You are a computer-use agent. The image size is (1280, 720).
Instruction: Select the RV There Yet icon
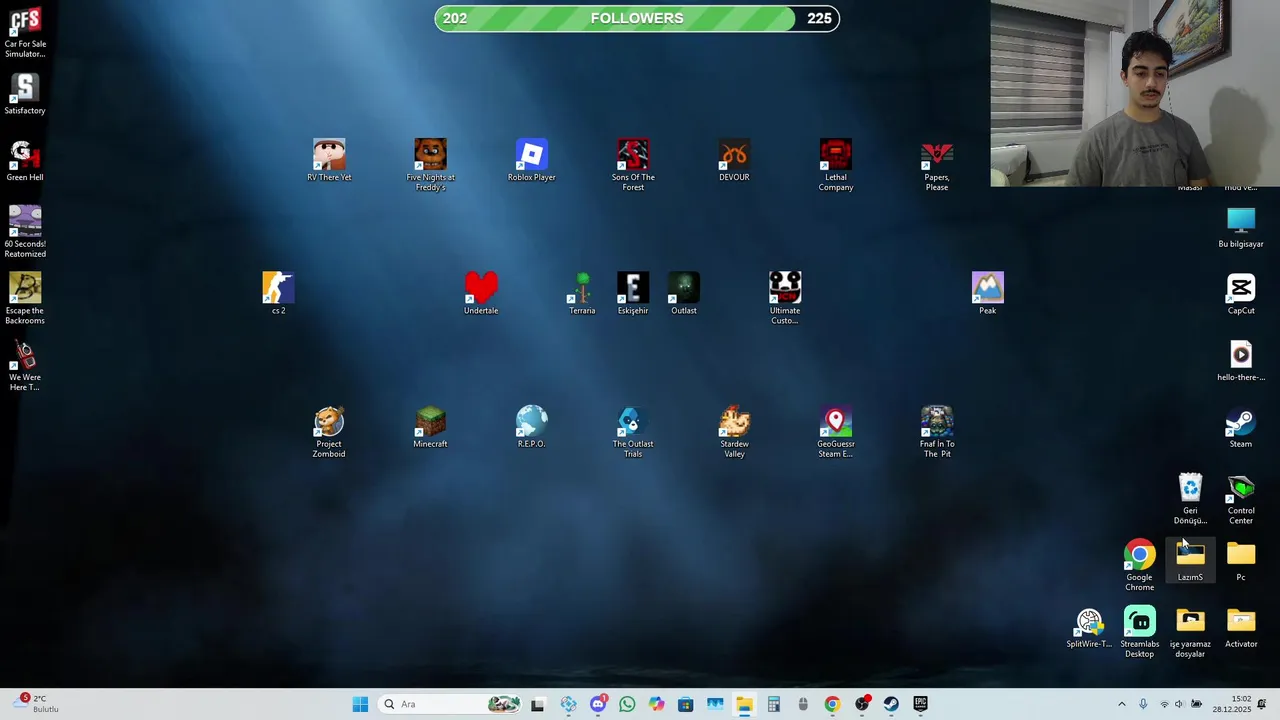click(329, 161)
